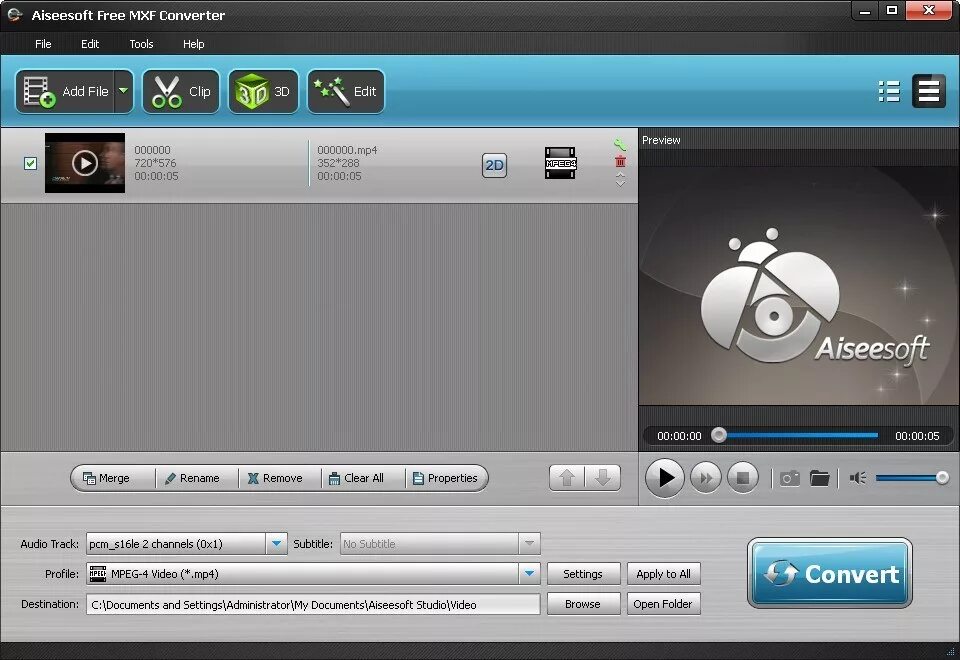Viewport: 960px width, 660px height.
Task: Toggle the 2D mode badge for 000000.mp4
Action: pyautogui.click(x=494, y=165)
